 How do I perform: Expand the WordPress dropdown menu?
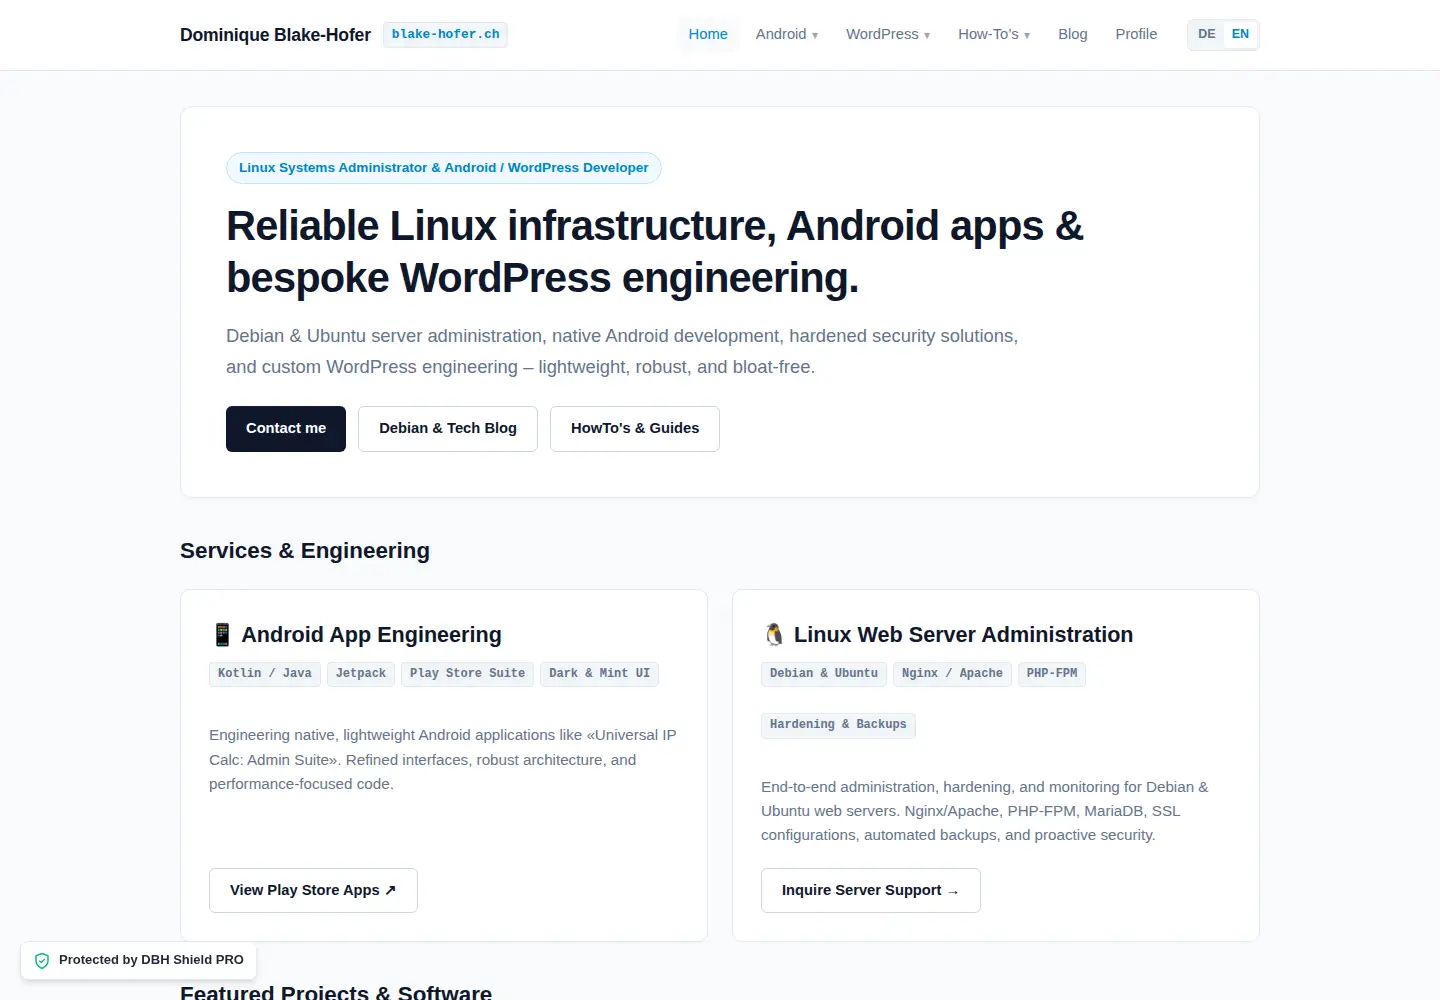pos(888,34)
